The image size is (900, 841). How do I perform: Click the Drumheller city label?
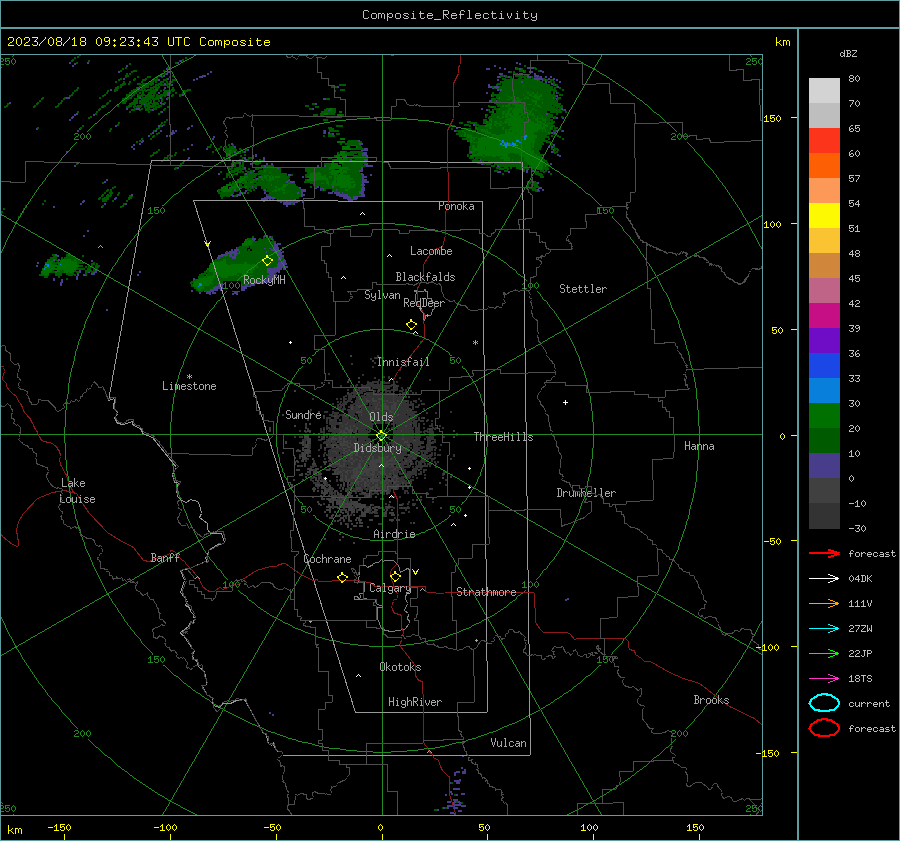[x=586, y=493]
